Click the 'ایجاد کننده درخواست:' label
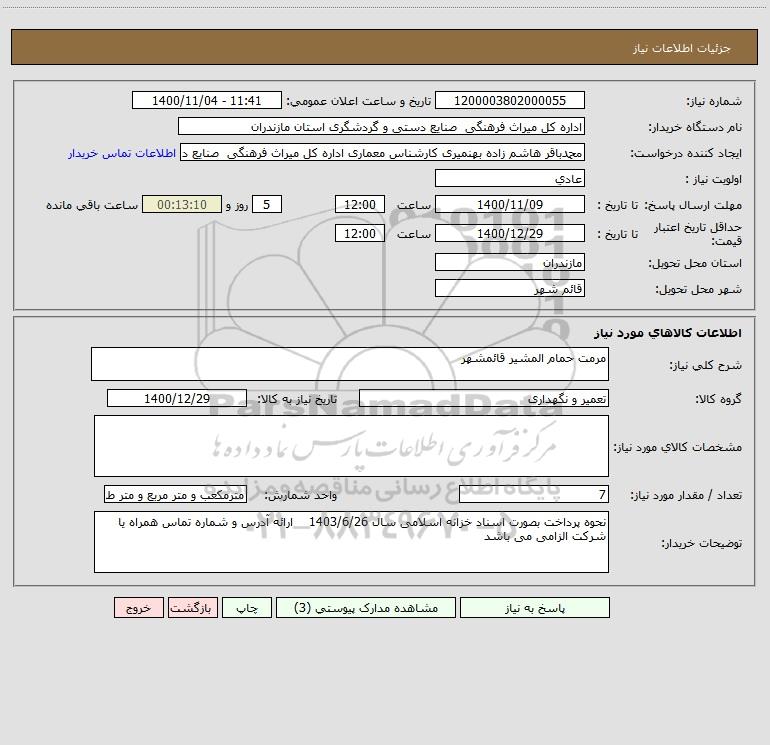Viewport: 770px width, 745px height. 686,153
